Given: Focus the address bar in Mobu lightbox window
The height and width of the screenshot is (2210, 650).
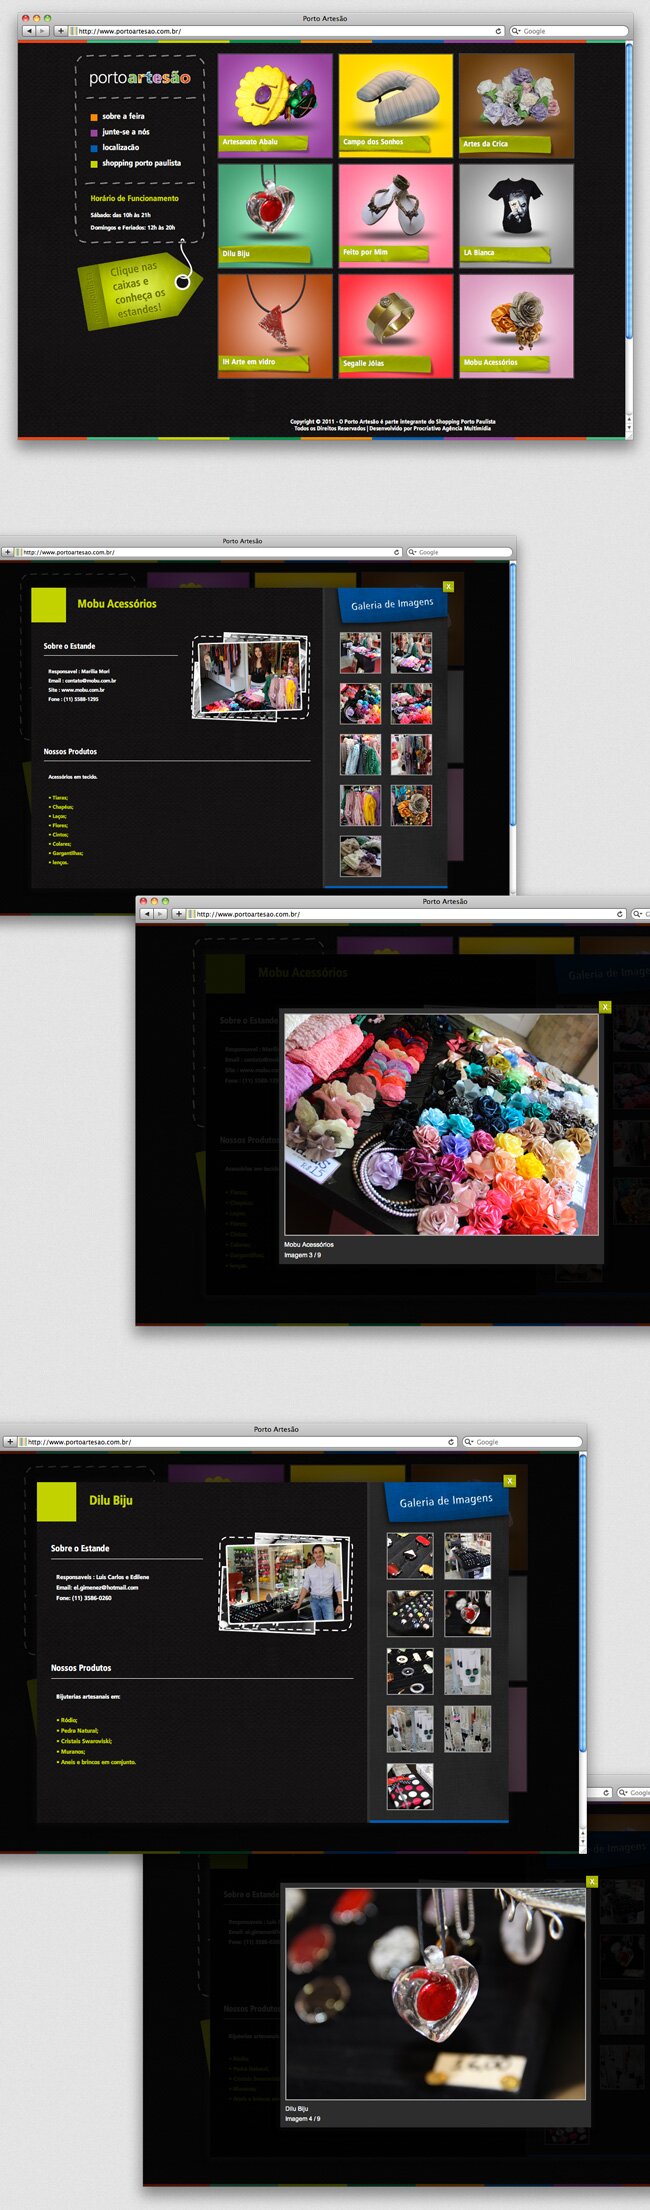Looking at the screenshot, I should pyautogui.click(x=407, y=914).
